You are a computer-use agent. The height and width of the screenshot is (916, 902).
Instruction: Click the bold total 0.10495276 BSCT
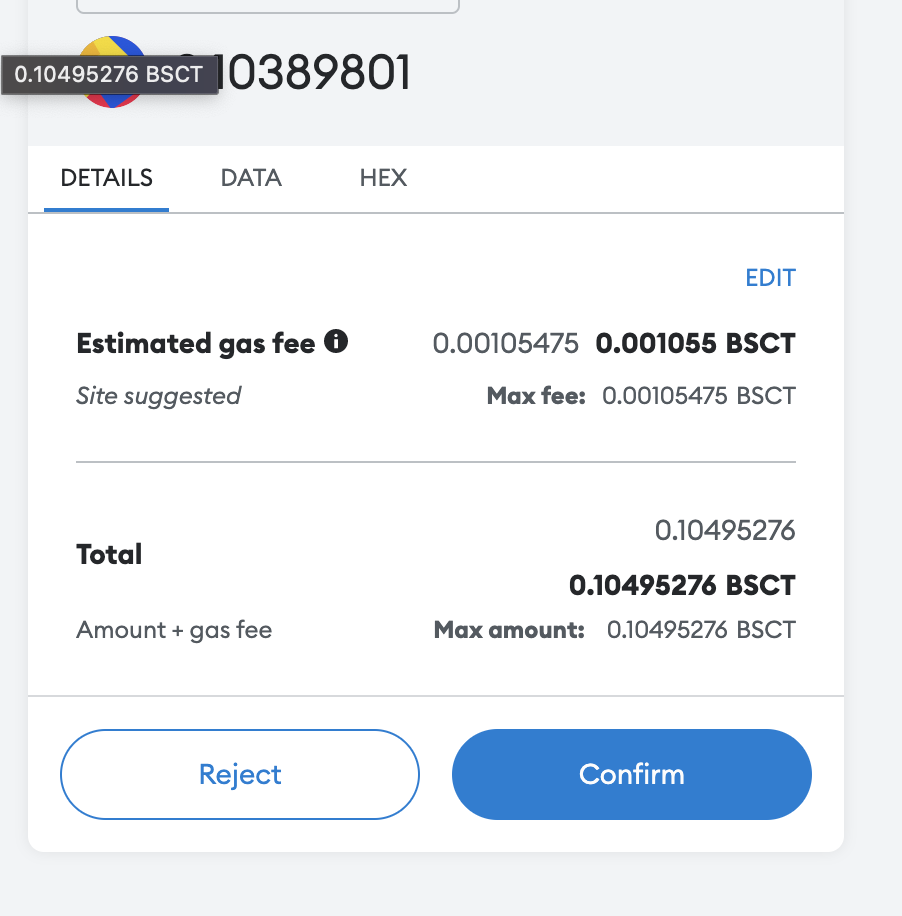(x=682, y=585)
